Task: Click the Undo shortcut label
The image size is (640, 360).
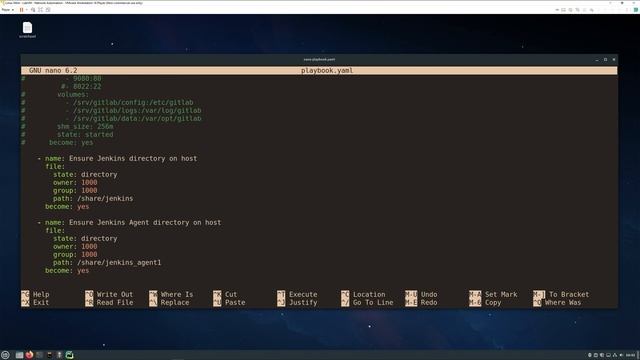Action: coord(429,294)
